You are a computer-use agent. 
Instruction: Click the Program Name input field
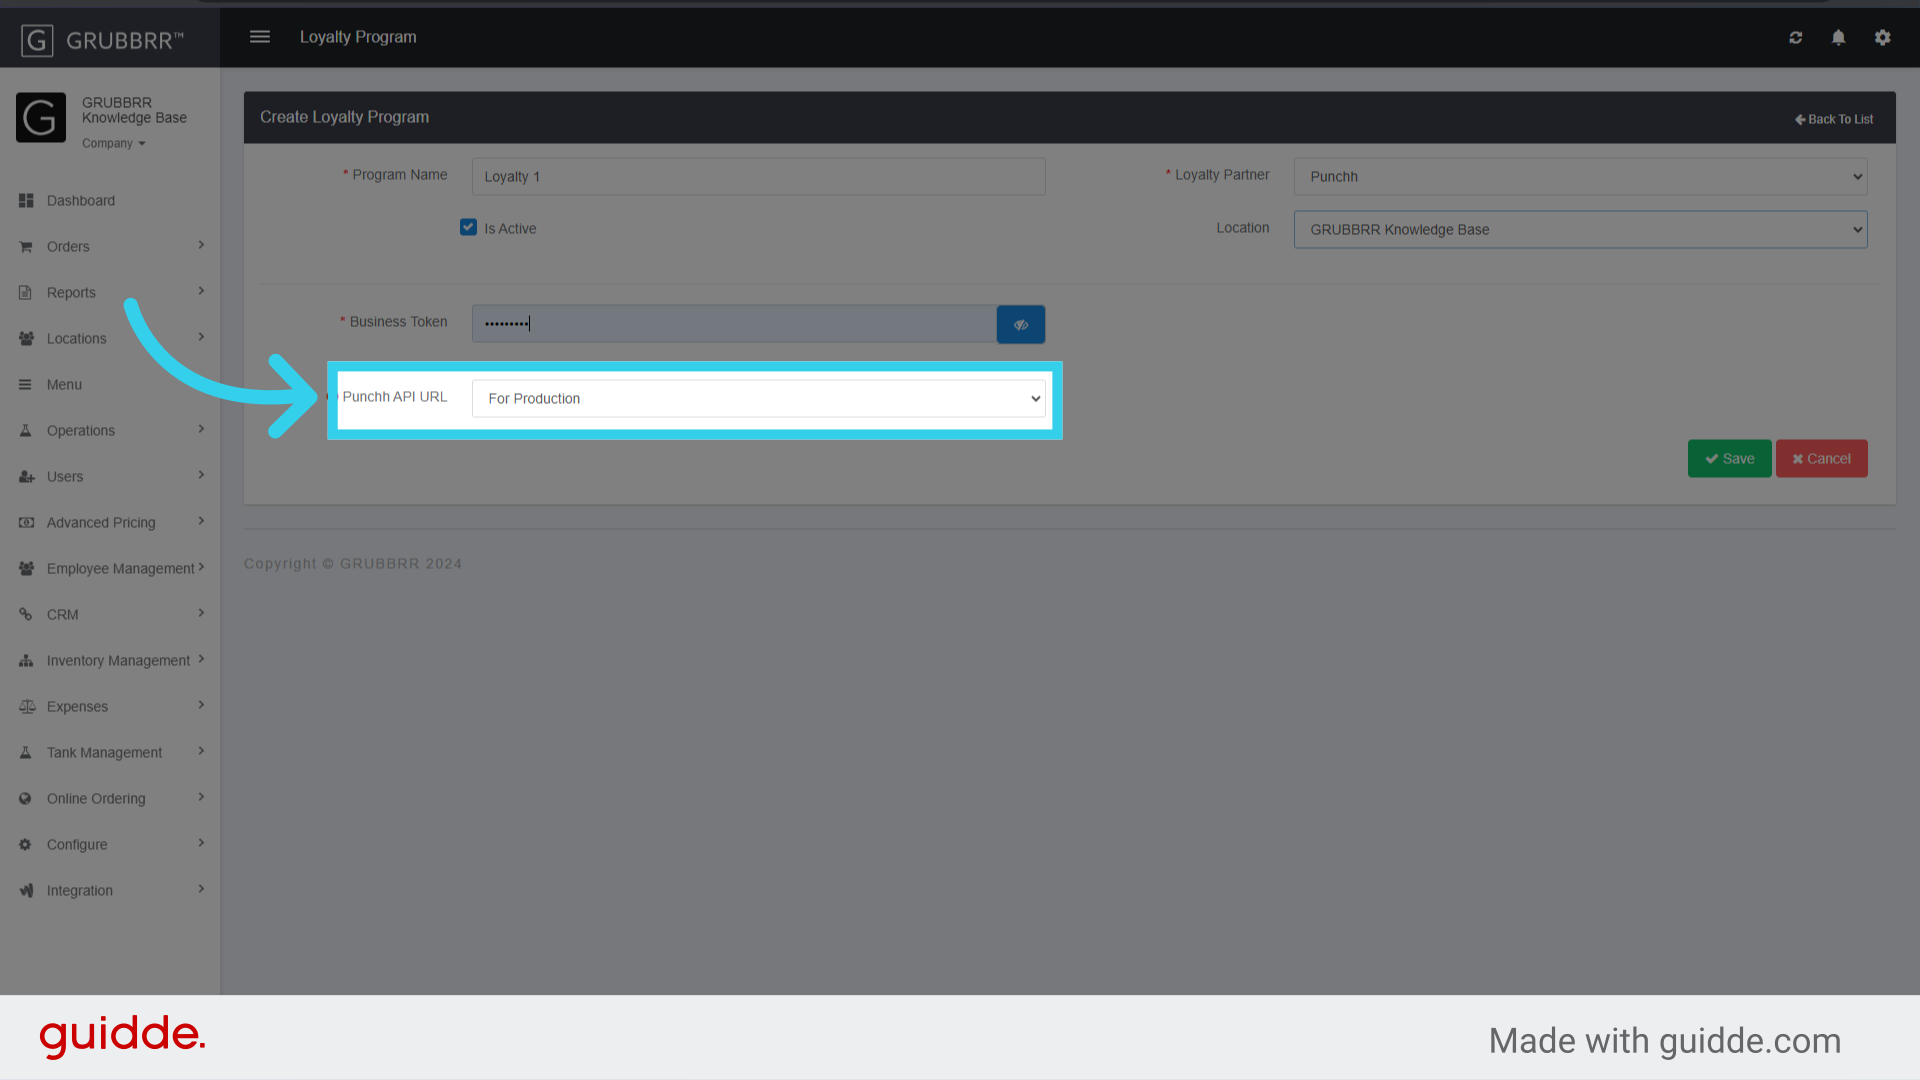(758, 177)
